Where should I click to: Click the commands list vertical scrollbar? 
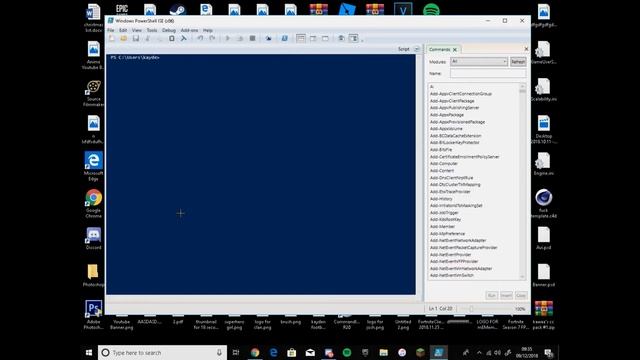tap(522, 181)
